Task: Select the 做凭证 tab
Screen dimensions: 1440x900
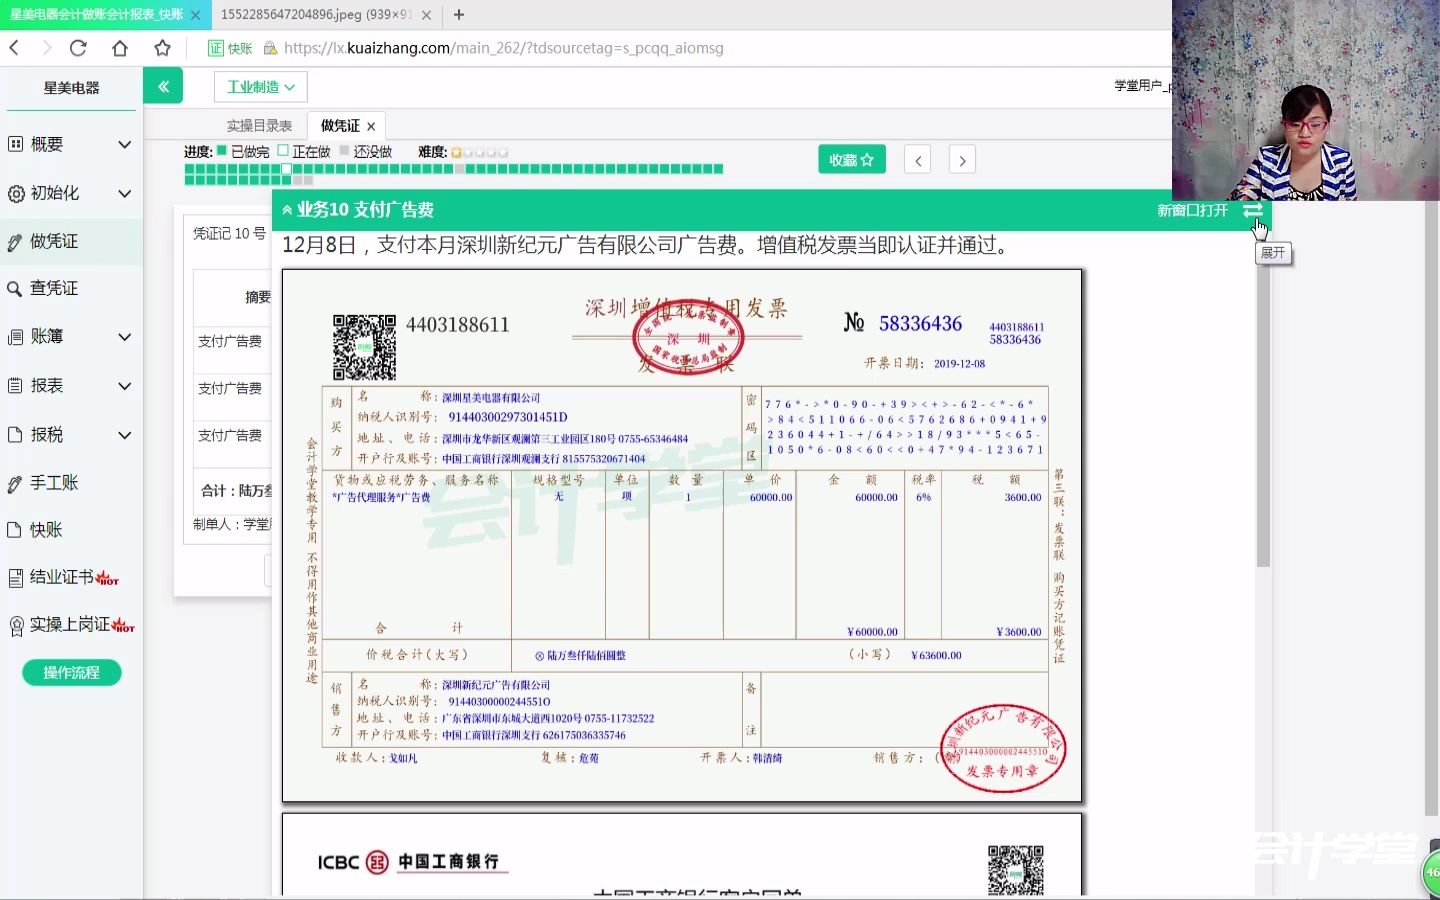Action: click(x=340, y=126)
